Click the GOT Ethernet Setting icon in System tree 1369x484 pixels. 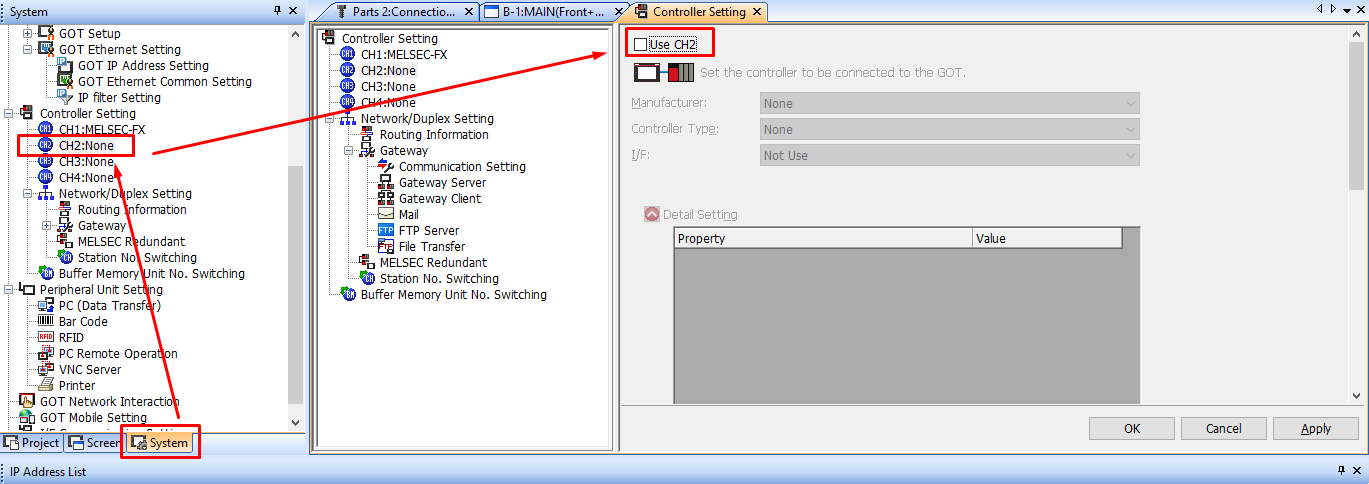46,49
